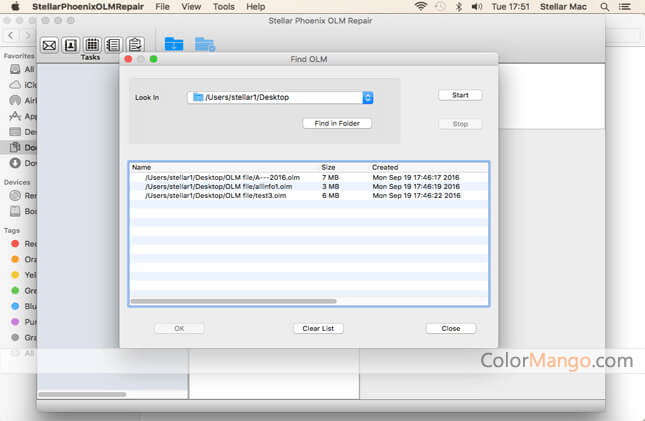Image resolution: width=645 pixels, height=421 pixels.
Task: Click the Mon Sep 19 17:46:22 2016 cell
Action: 416,195
